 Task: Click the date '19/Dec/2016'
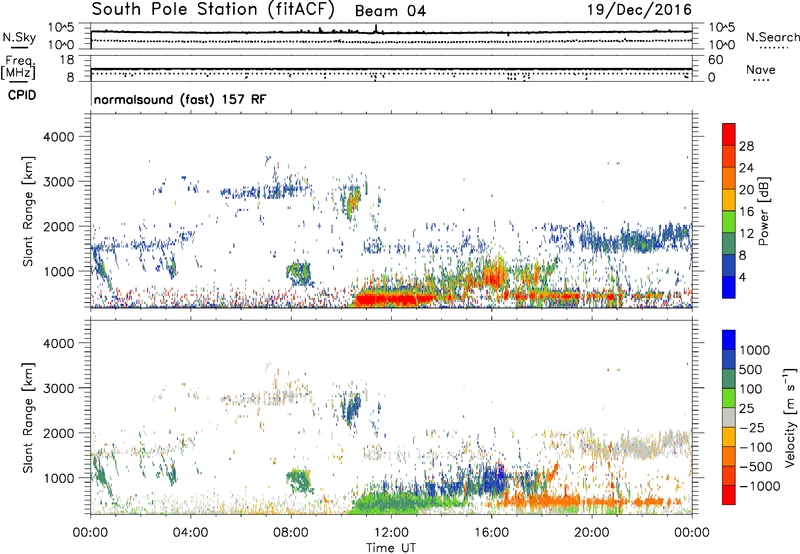[x=639, y=9]
